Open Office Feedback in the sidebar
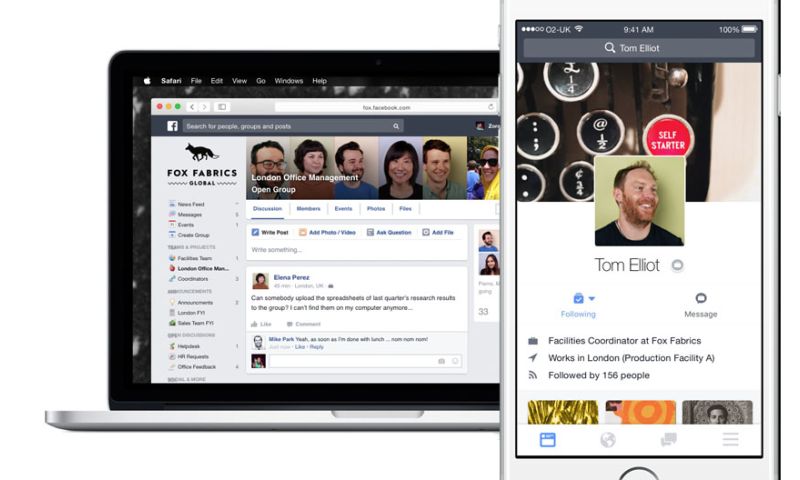 pos(197,366)
